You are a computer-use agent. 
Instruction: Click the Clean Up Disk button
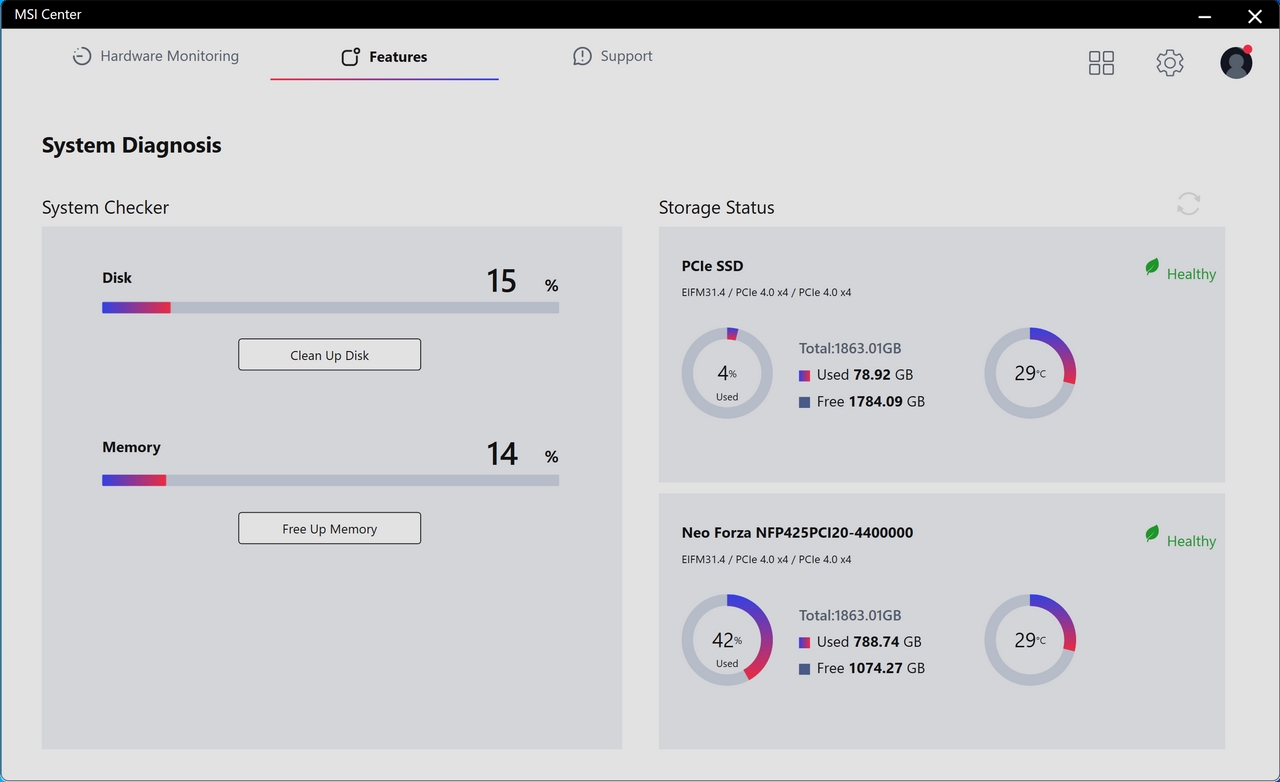329,355
